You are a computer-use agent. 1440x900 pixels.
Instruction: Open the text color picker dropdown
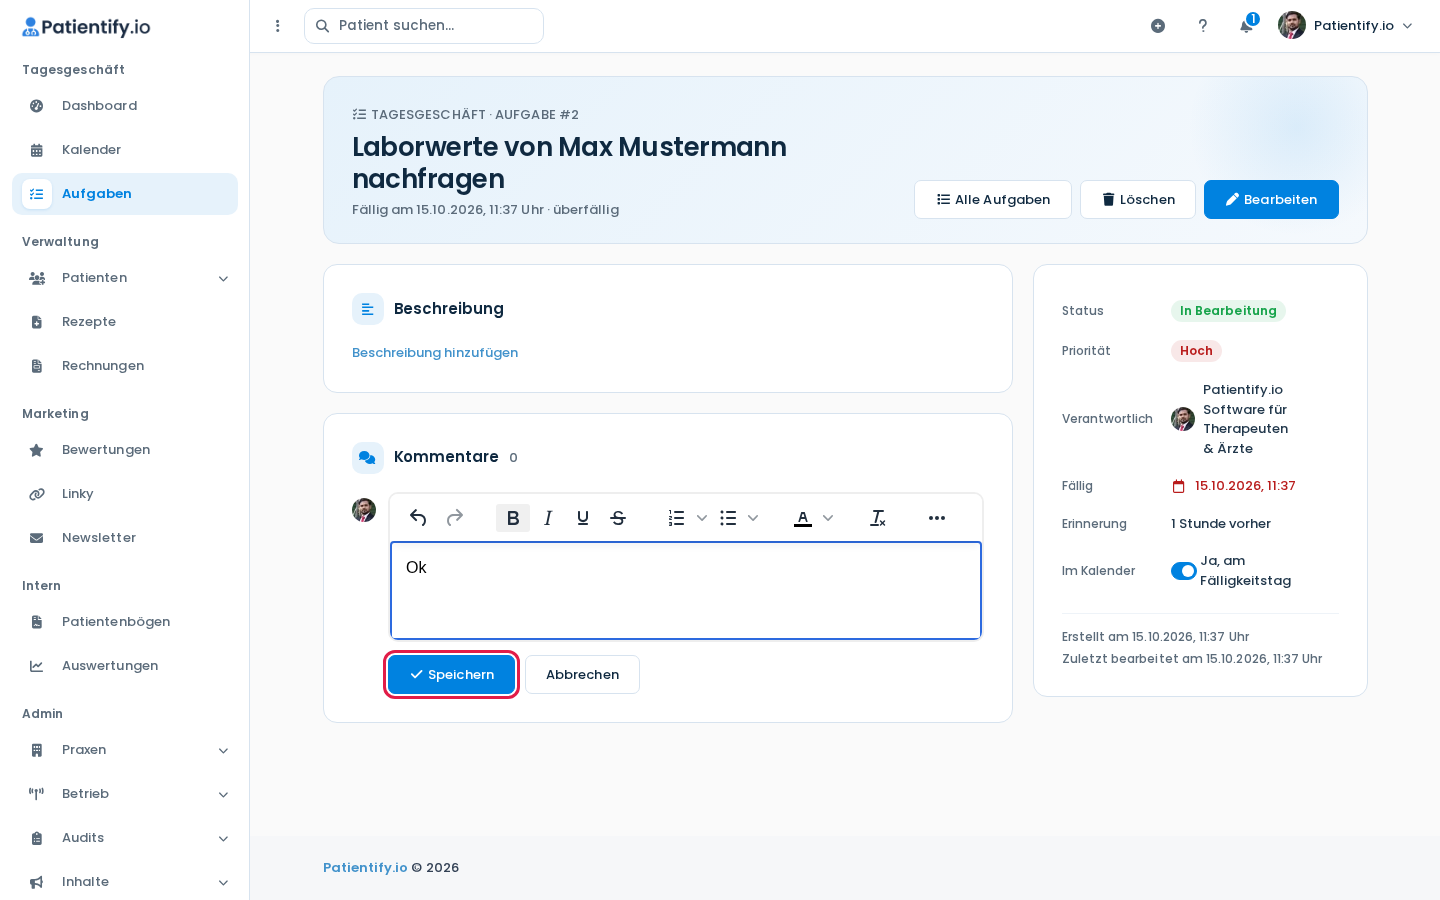pyautogui.click(x=828, y=518)
